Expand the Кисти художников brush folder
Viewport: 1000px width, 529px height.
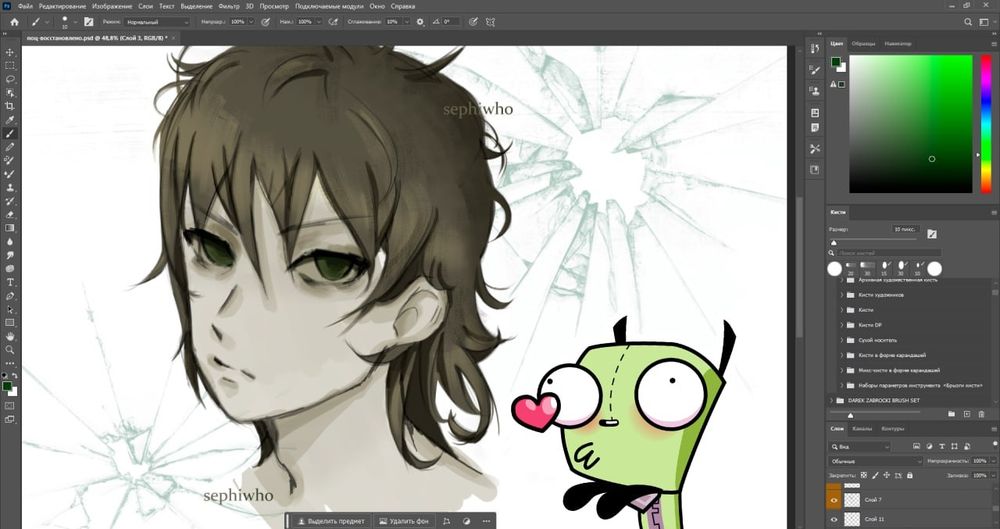842,295
